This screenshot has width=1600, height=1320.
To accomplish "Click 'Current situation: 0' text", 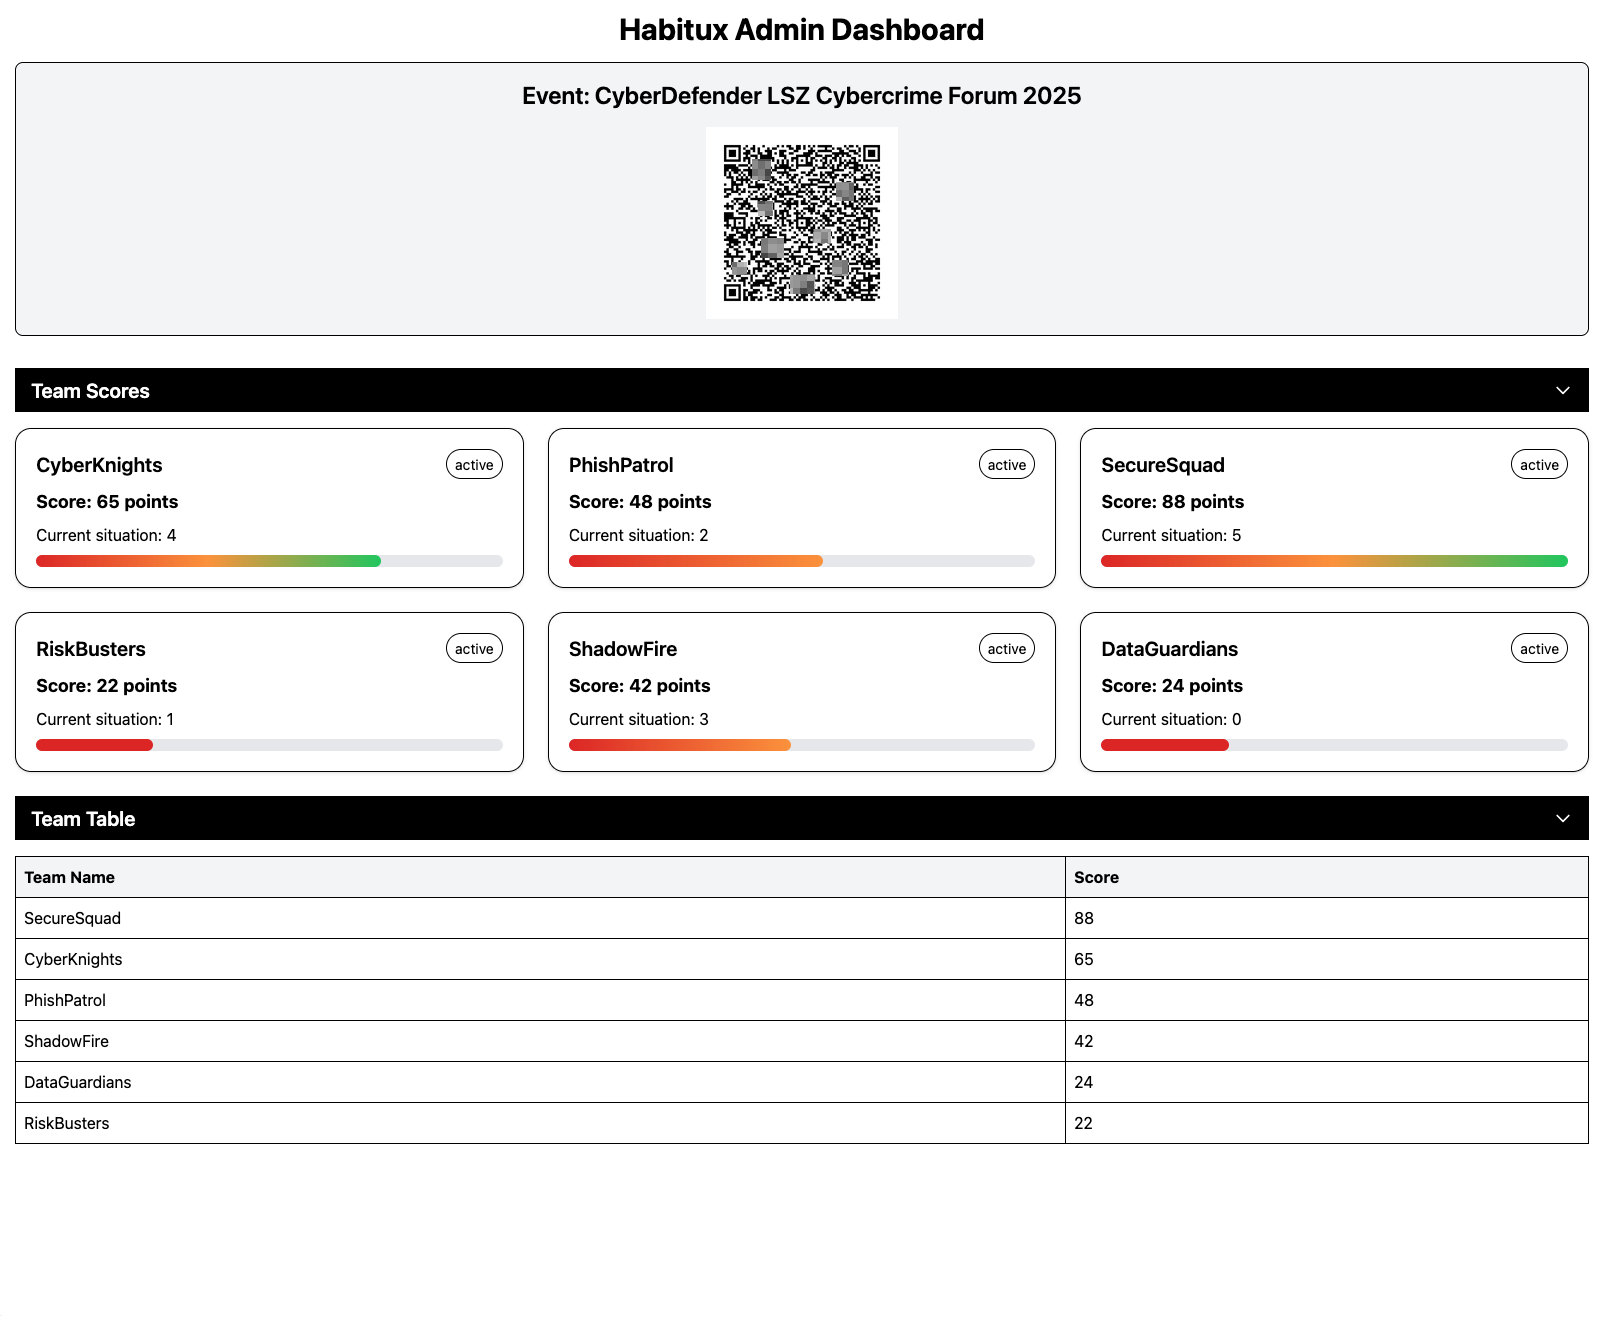I will pyautogui.click(x=1171, y=719).
